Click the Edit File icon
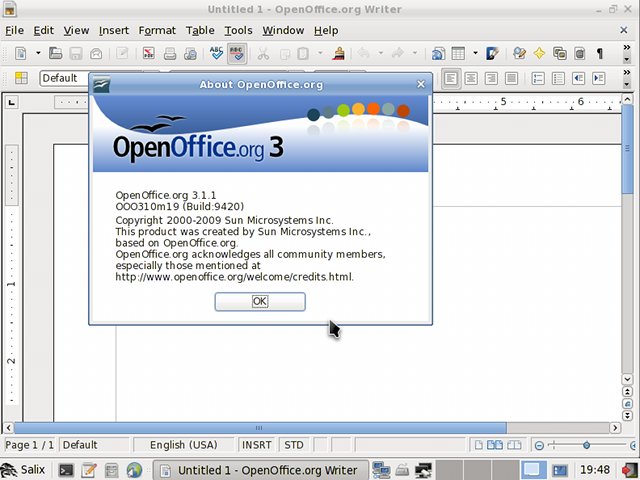The image size is (640, 480). tap(122, 53)
